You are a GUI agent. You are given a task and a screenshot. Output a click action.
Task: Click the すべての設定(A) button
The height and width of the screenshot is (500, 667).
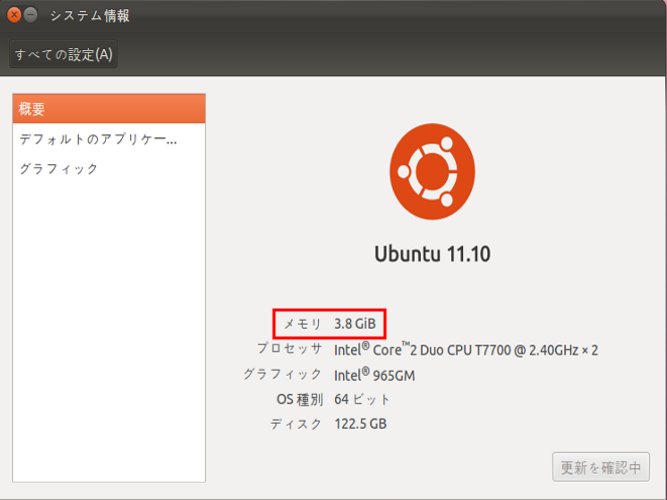pyautogui.click(x=63, y=54)
